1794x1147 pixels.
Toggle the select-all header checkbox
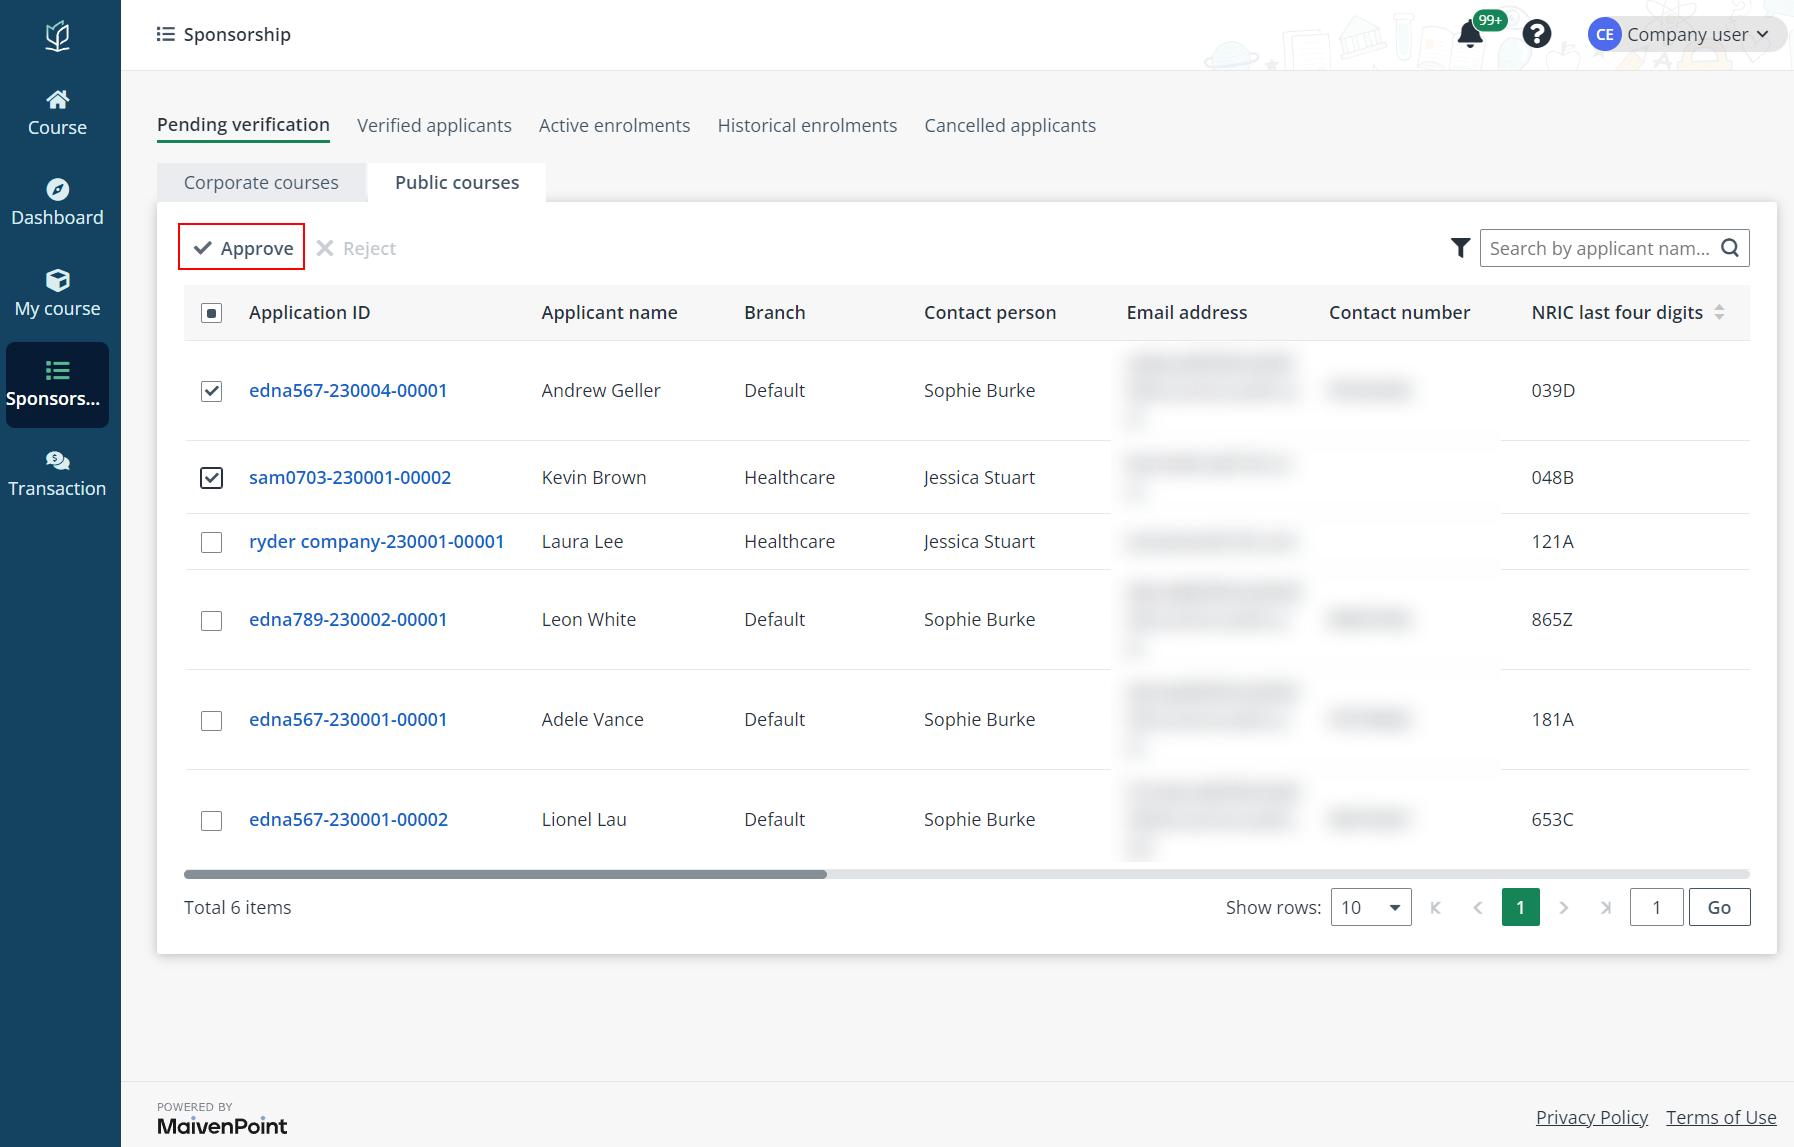211,313
